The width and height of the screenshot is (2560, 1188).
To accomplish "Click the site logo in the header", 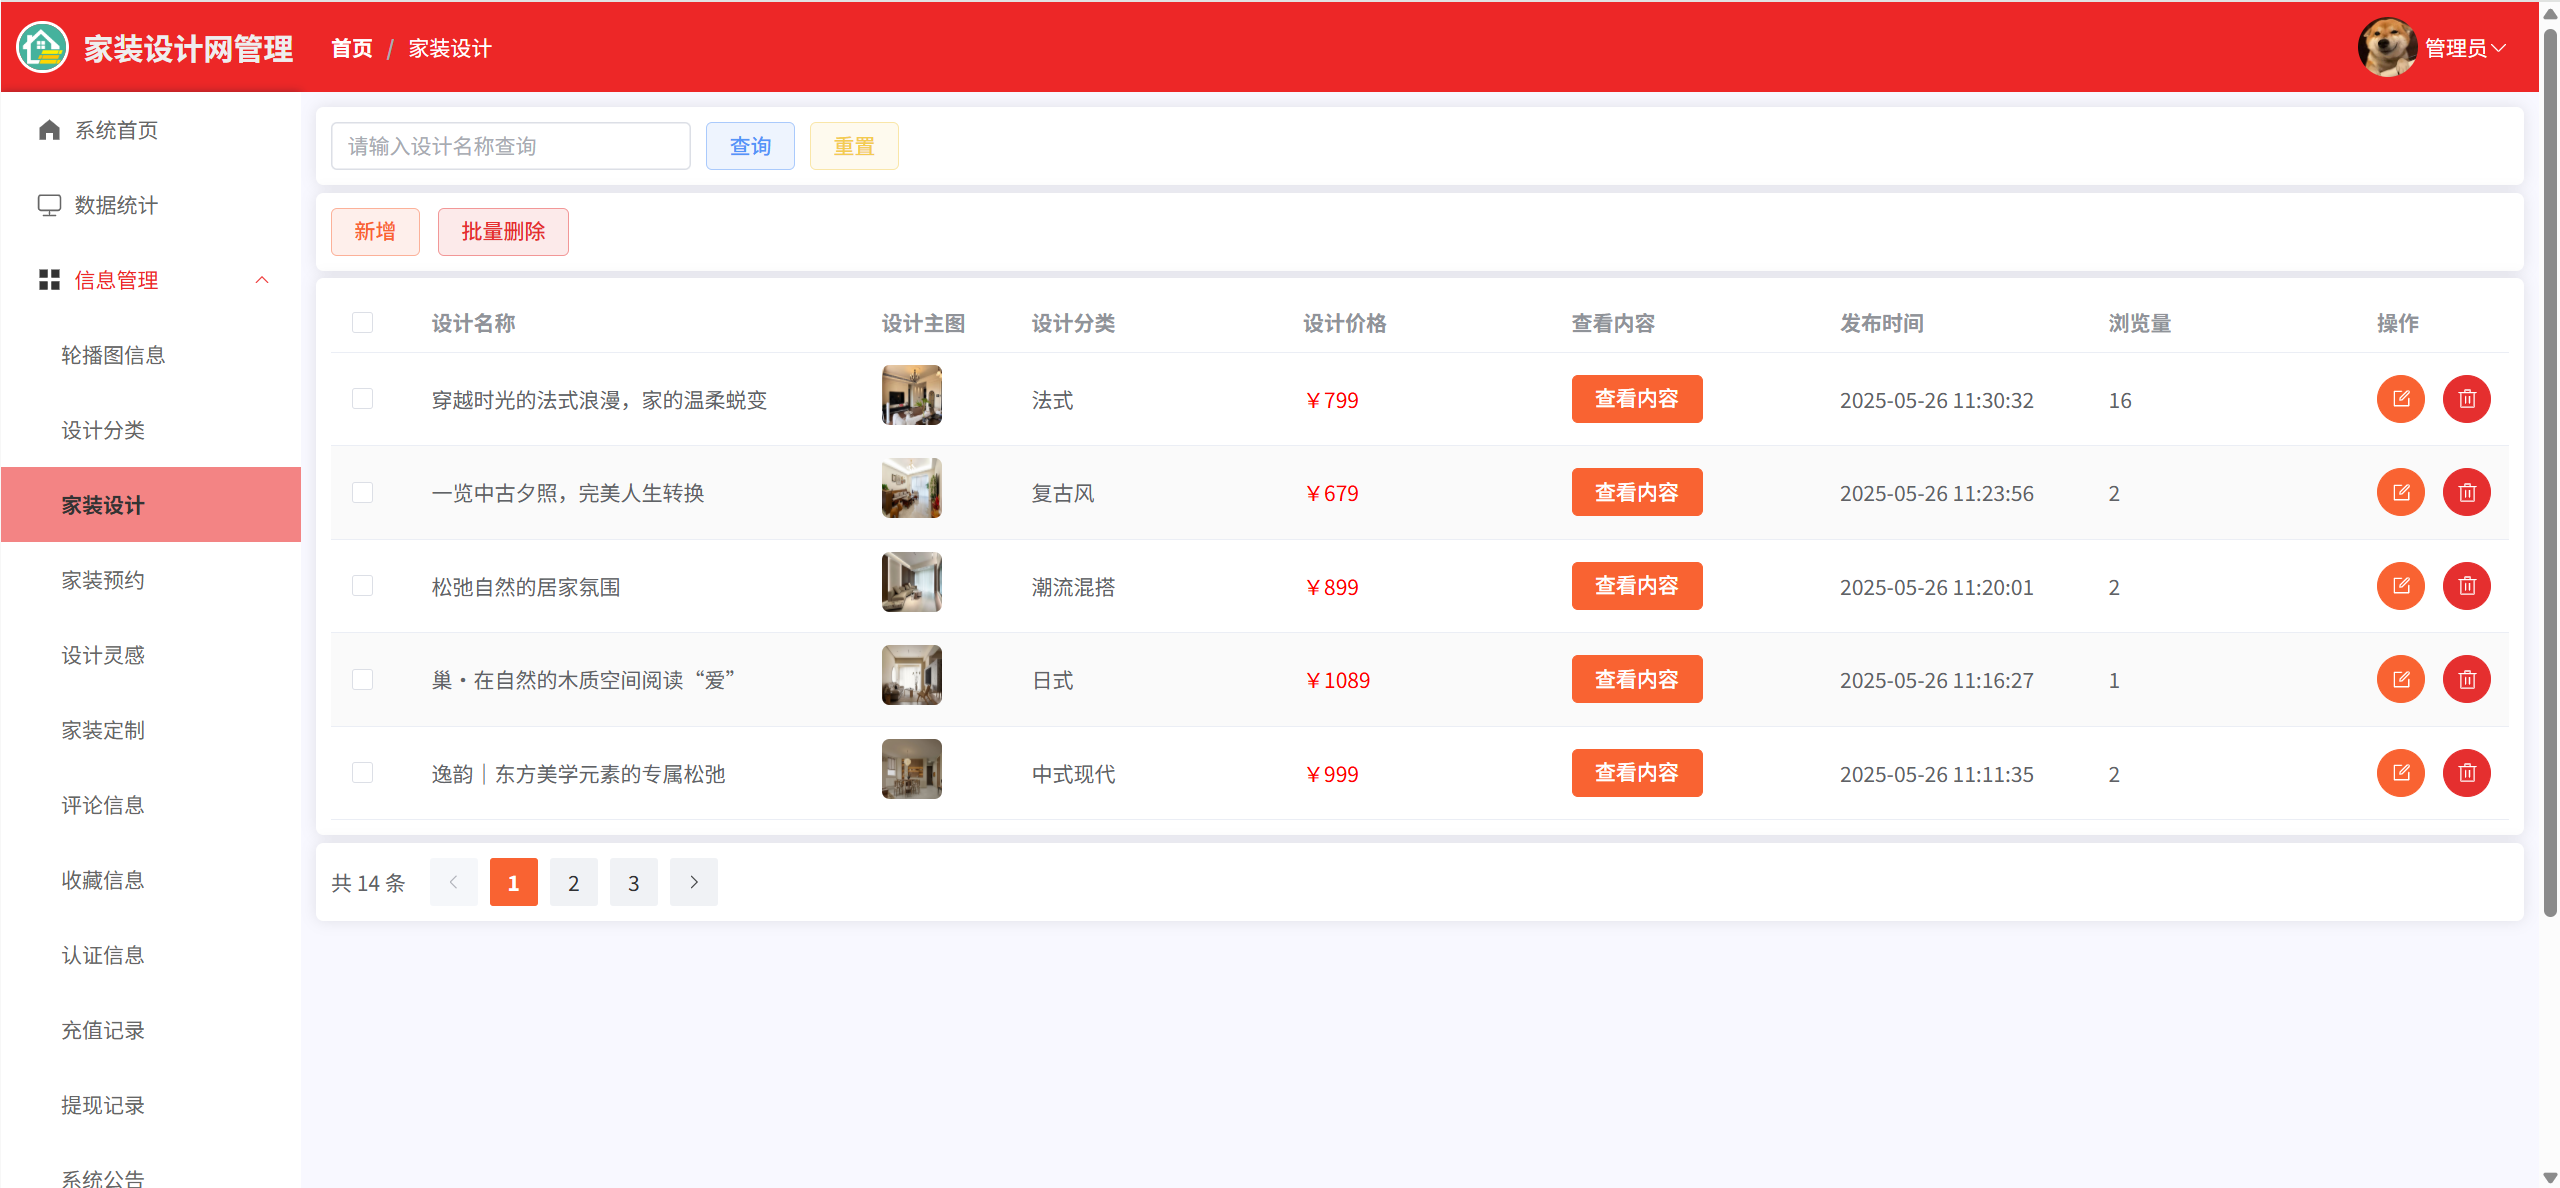I will [x=43, y=47].
